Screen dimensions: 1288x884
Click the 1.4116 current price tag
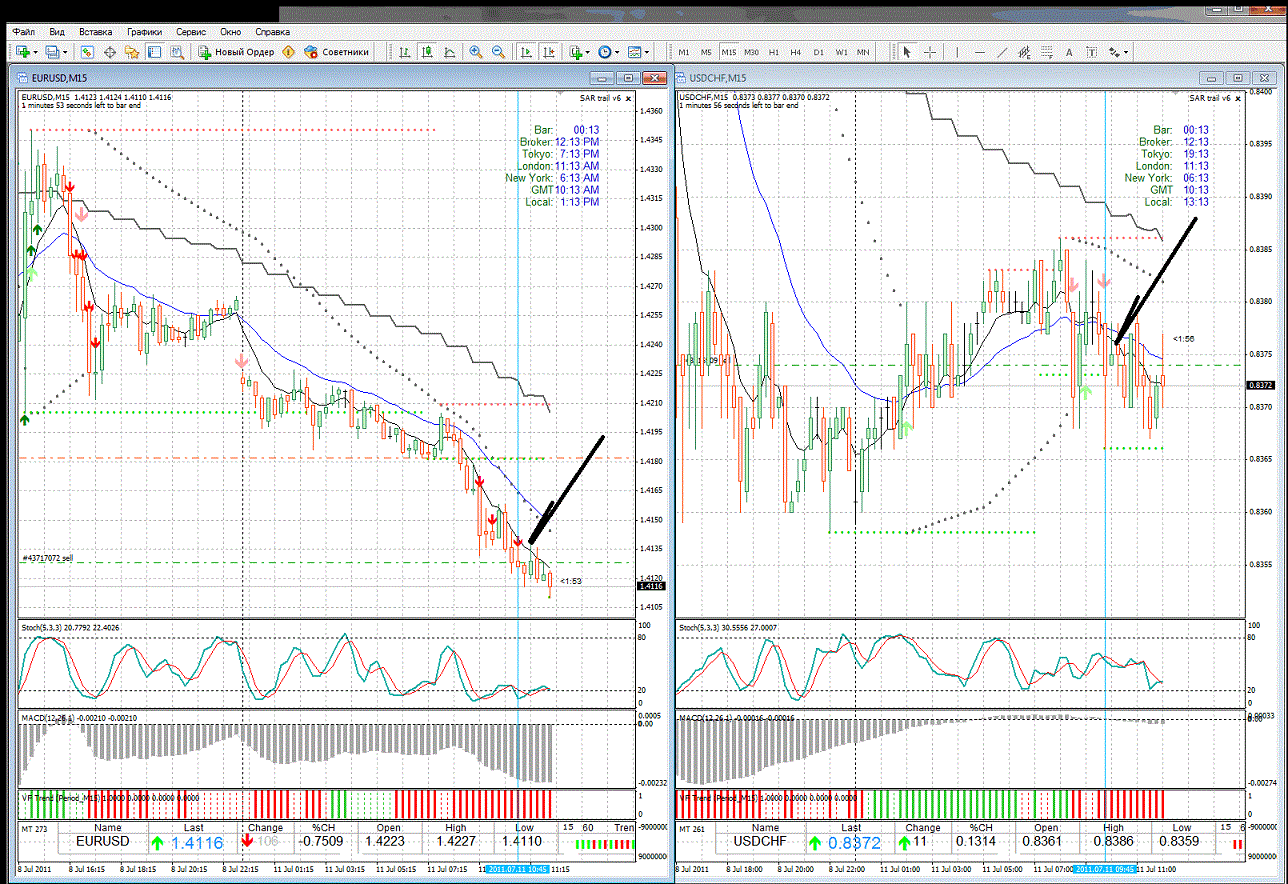[651, 586]
